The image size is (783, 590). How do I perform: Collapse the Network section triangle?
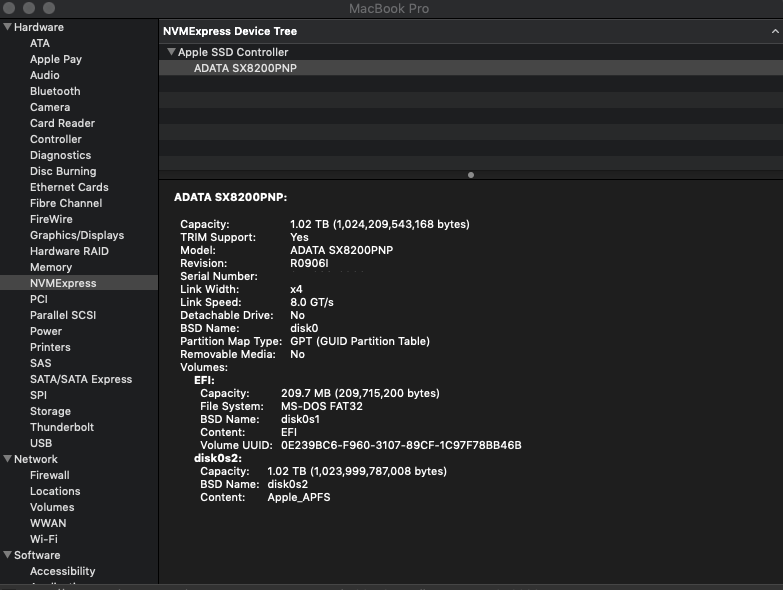(7, 459)
